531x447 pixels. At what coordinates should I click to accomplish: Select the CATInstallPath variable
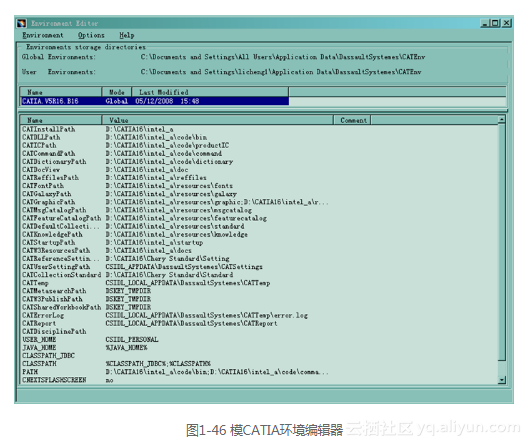point(49,129)
